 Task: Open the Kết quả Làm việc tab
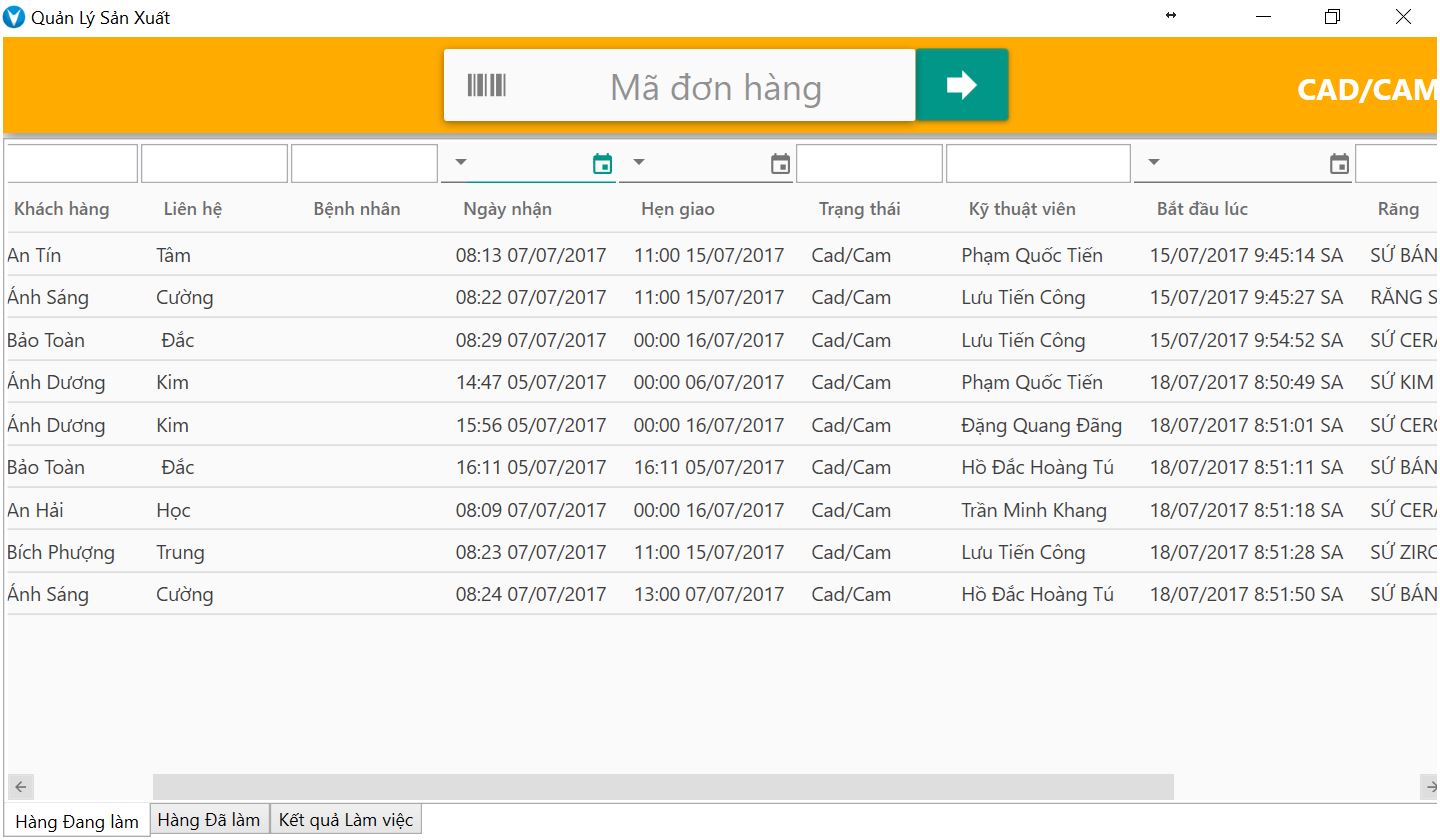345,820
